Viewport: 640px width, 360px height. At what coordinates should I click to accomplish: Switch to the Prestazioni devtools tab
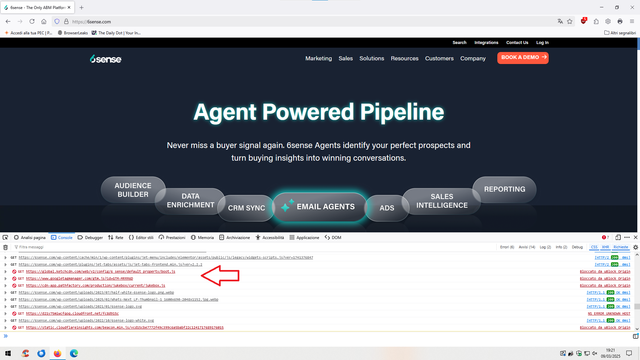(172, 237)
